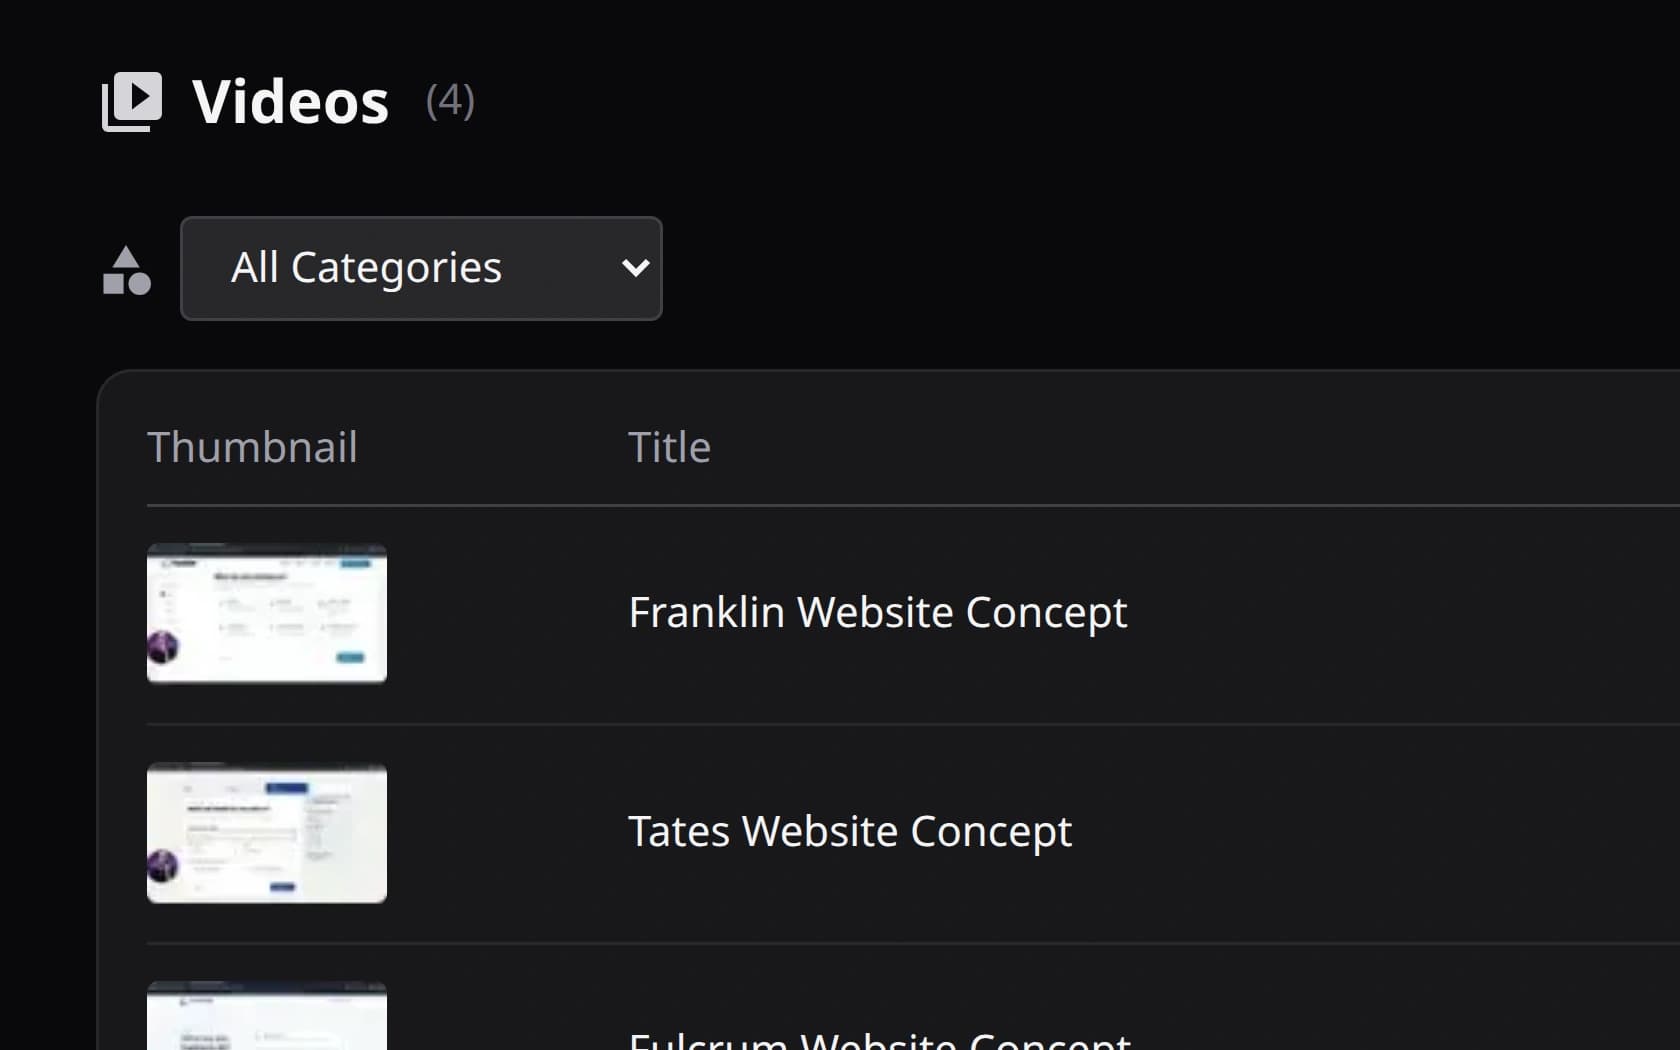Open the Tates Website Concept thumbnail

pos(267,833)
